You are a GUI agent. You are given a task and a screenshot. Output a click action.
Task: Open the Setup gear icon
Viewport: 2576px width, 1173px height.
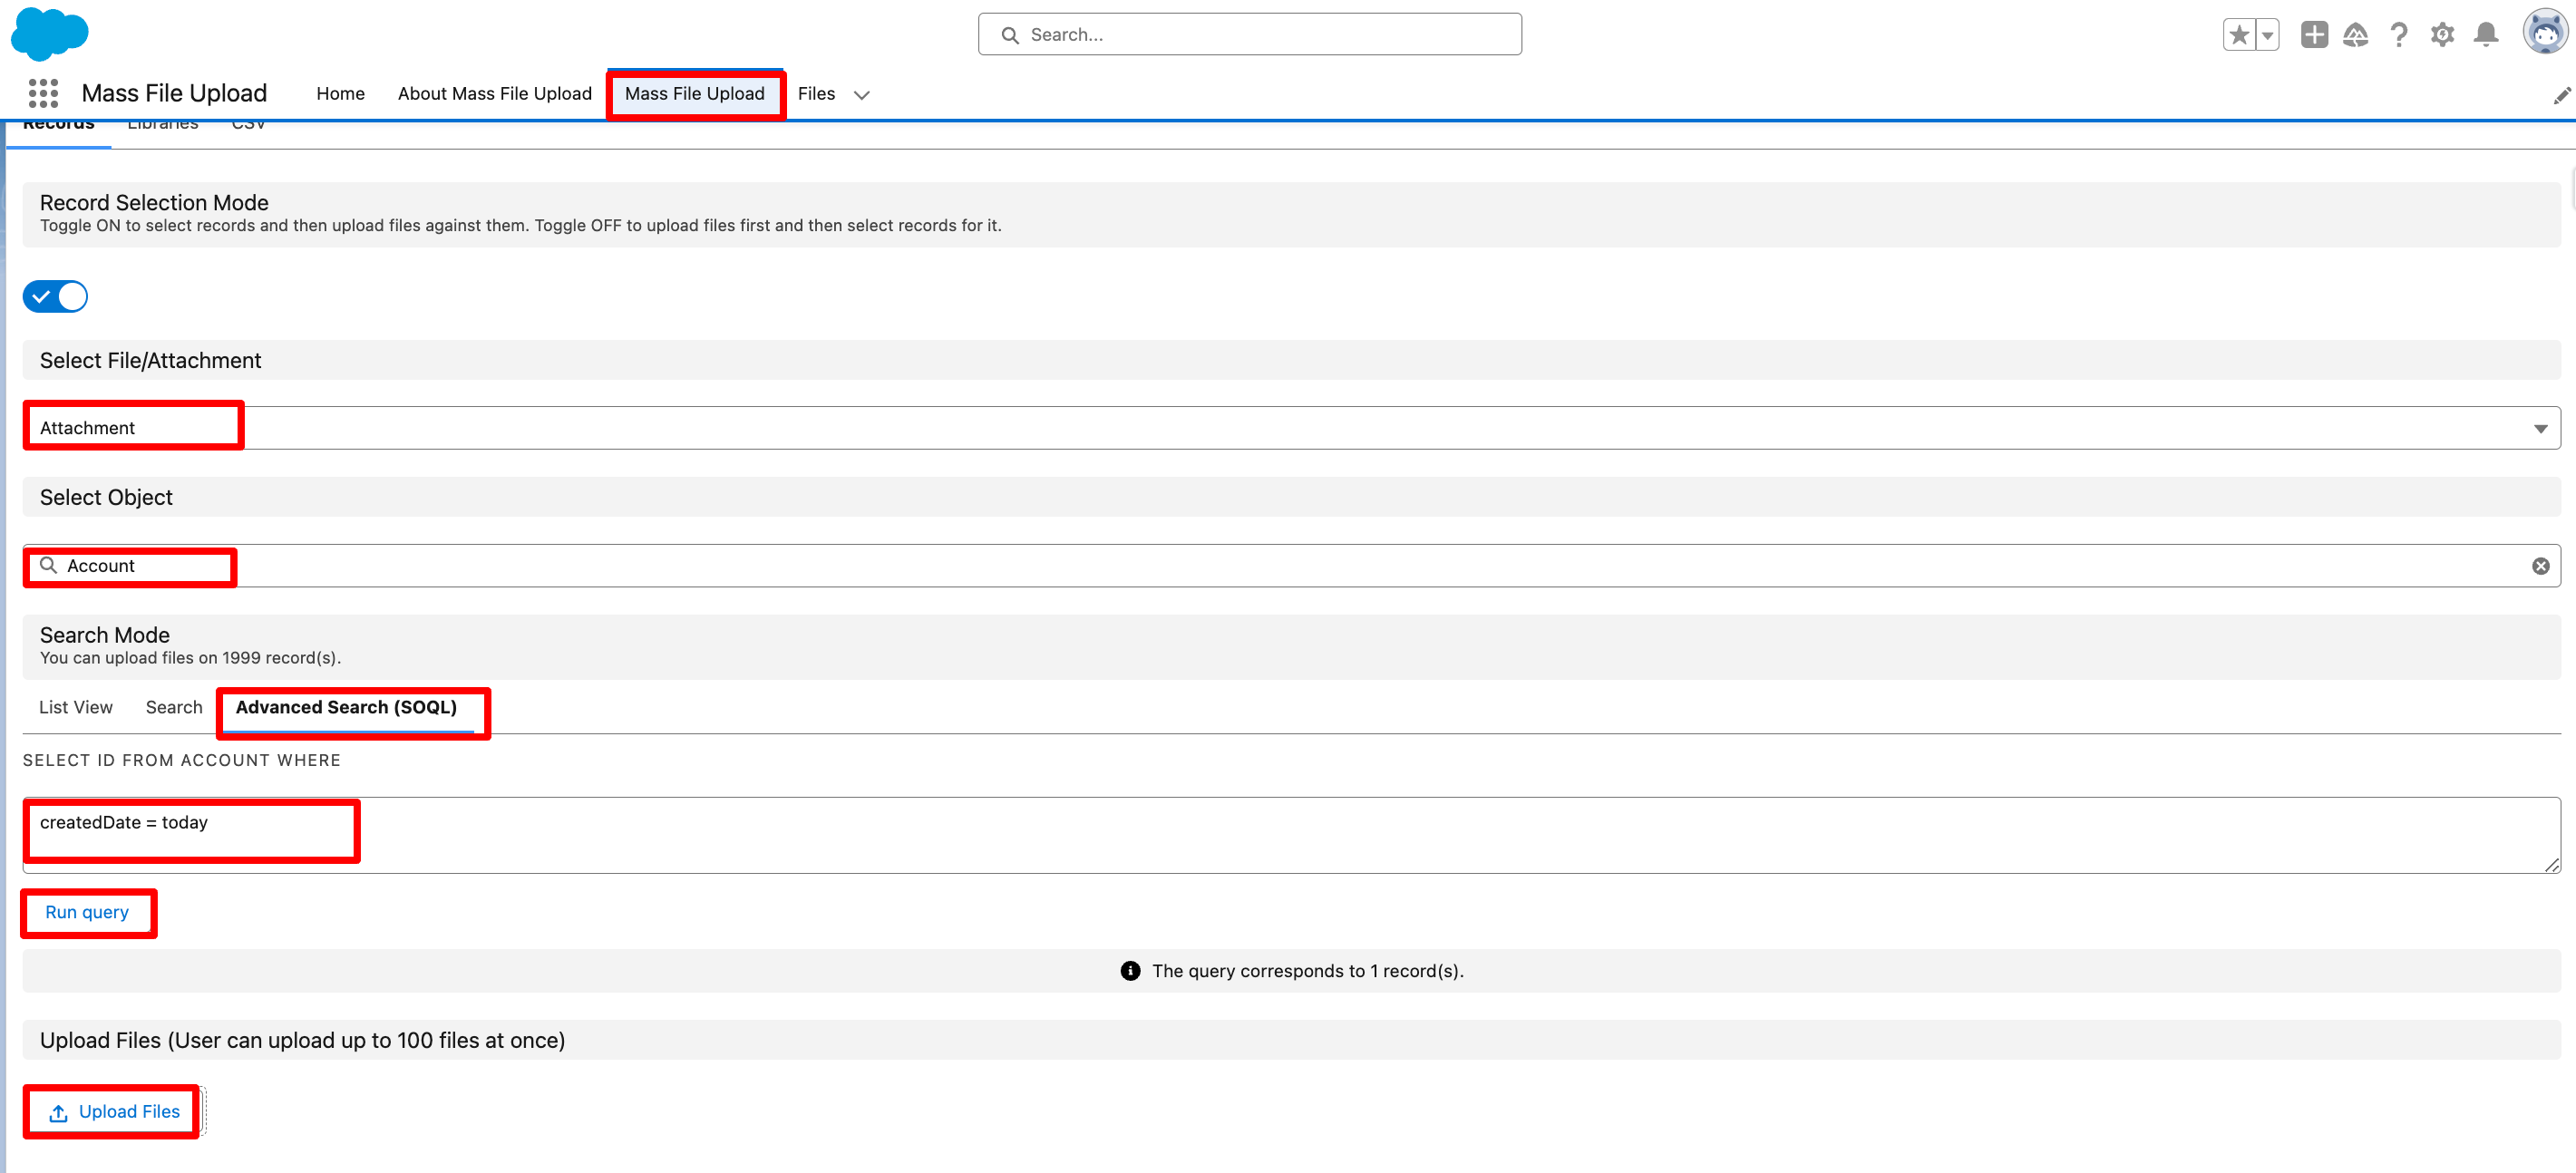coord(2442,35)
